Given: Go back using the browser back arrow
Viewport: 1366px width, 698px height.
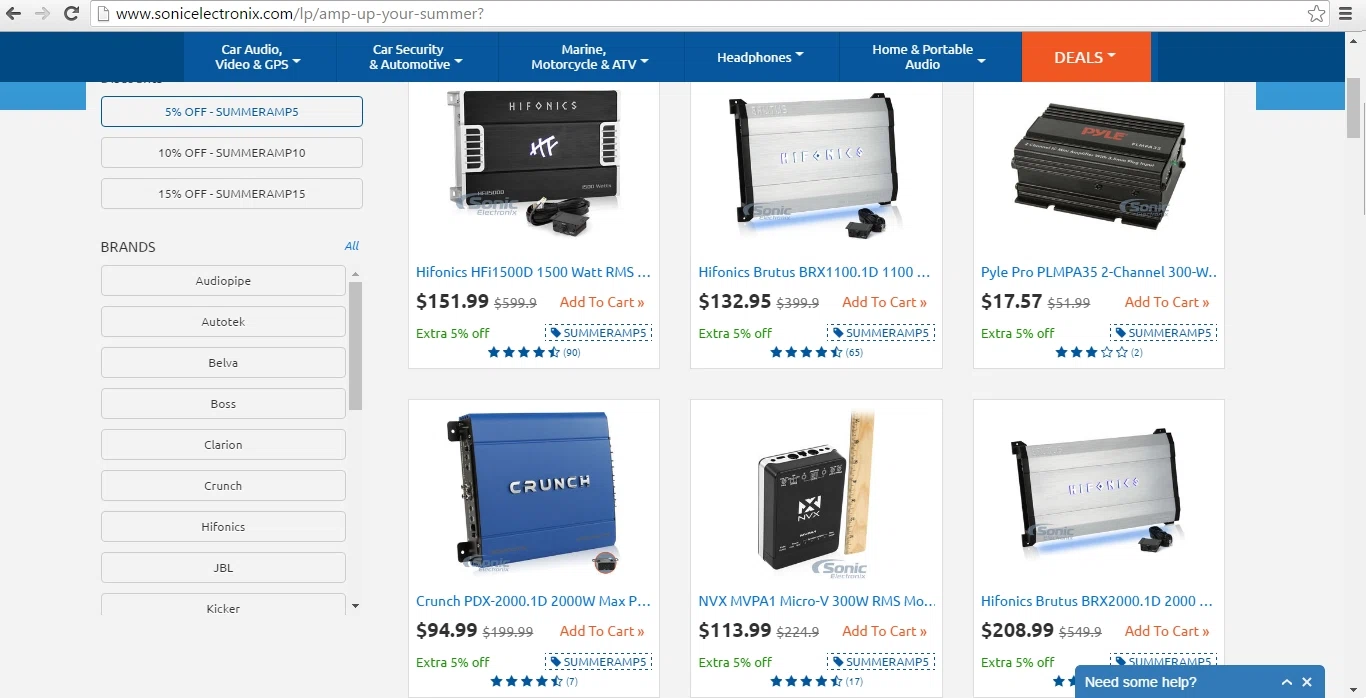Looking at the screenshot, I should tap(14, 14).
